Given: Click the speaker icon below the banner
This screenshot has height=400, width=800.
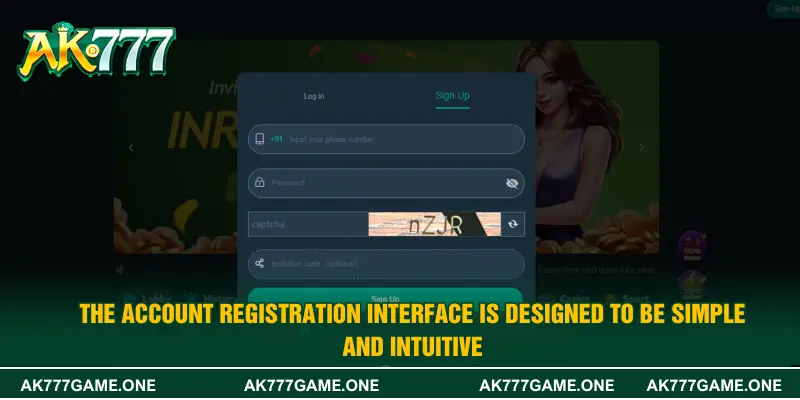Looking at the screenshot, I should (x=121, y=269).
